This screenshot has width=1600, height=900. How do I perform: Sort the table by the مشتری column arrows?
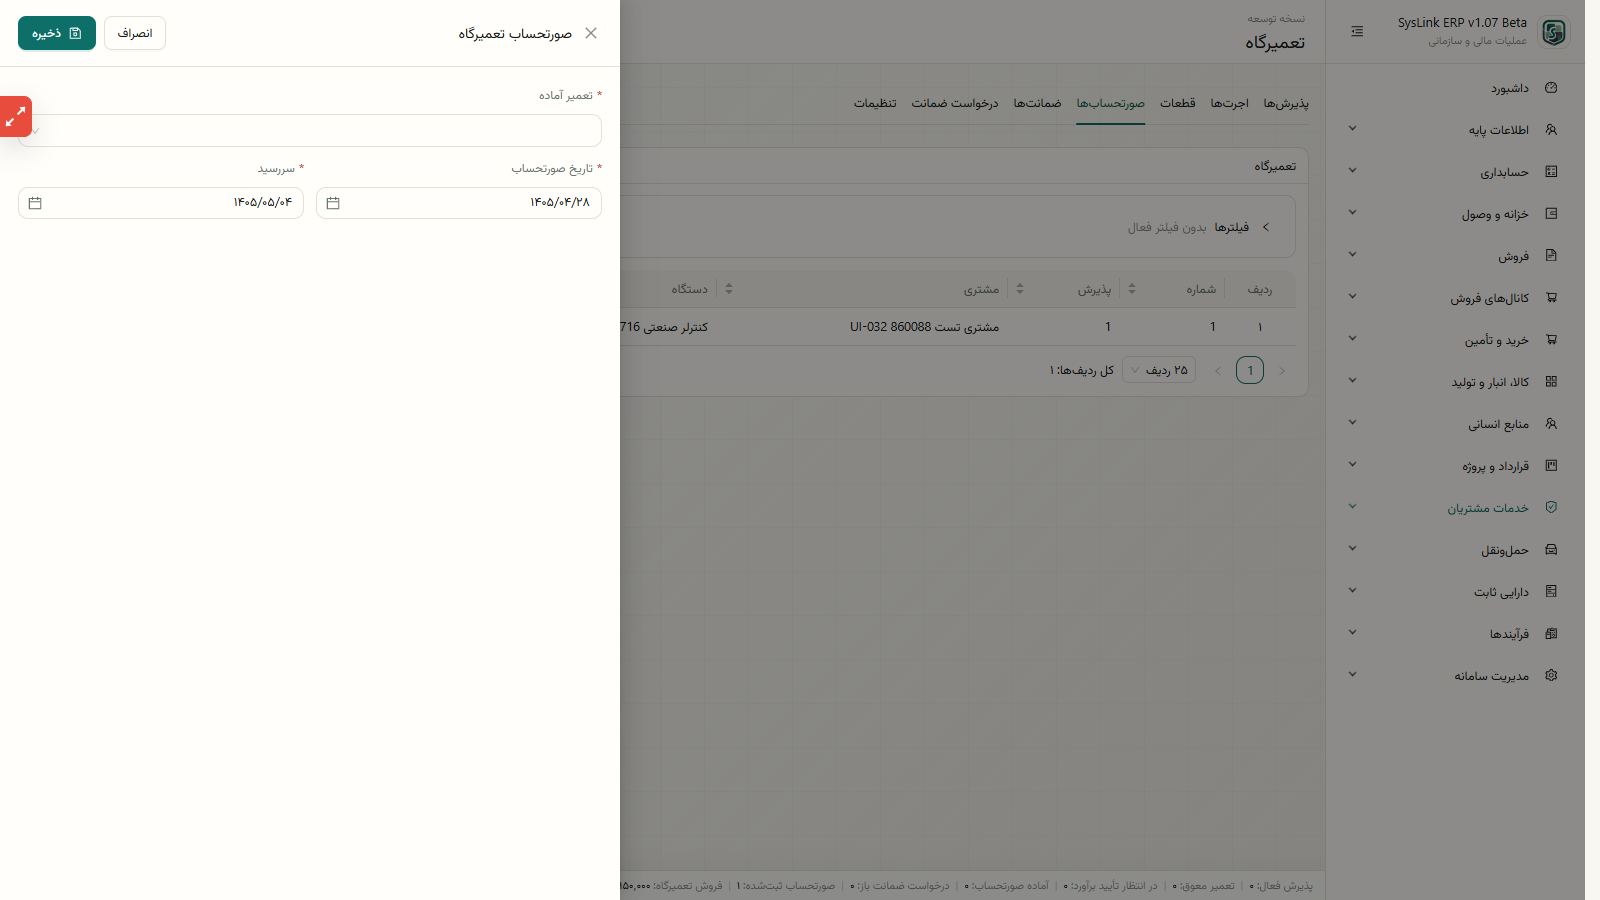729,289
